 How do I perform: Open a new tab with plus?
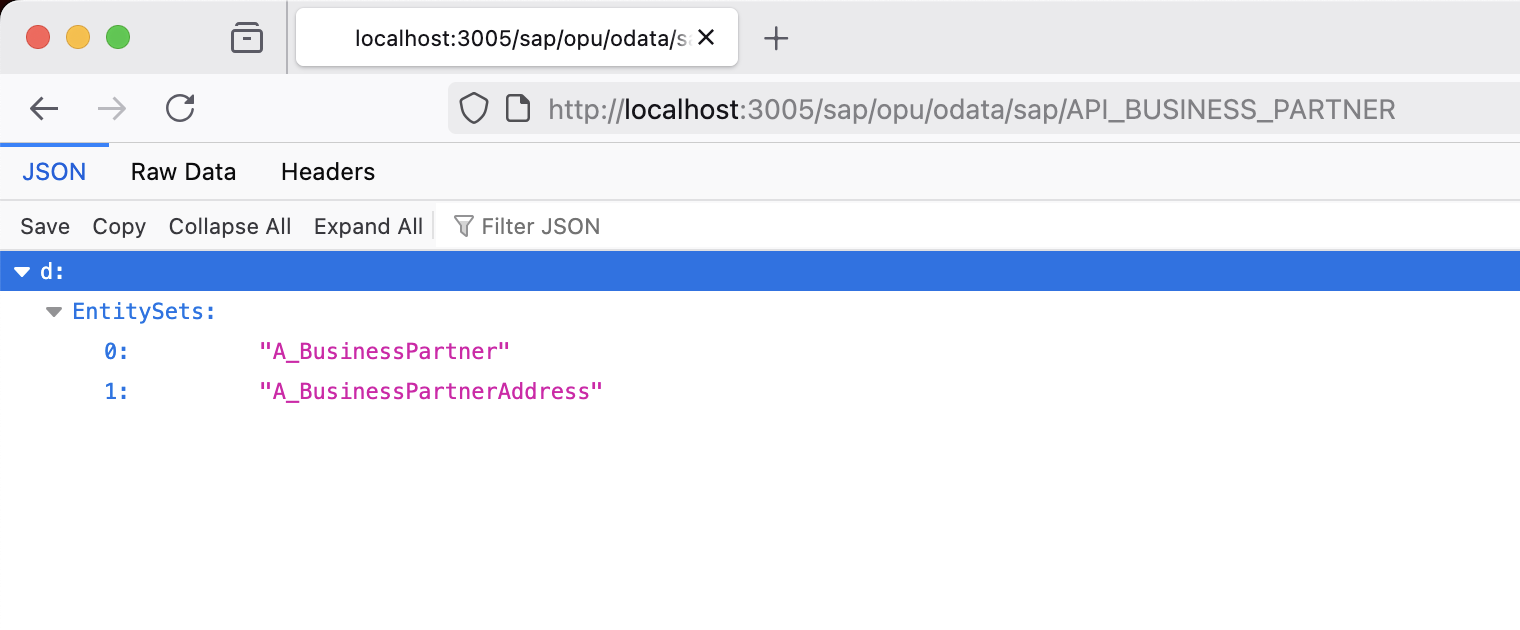point(776,38)
